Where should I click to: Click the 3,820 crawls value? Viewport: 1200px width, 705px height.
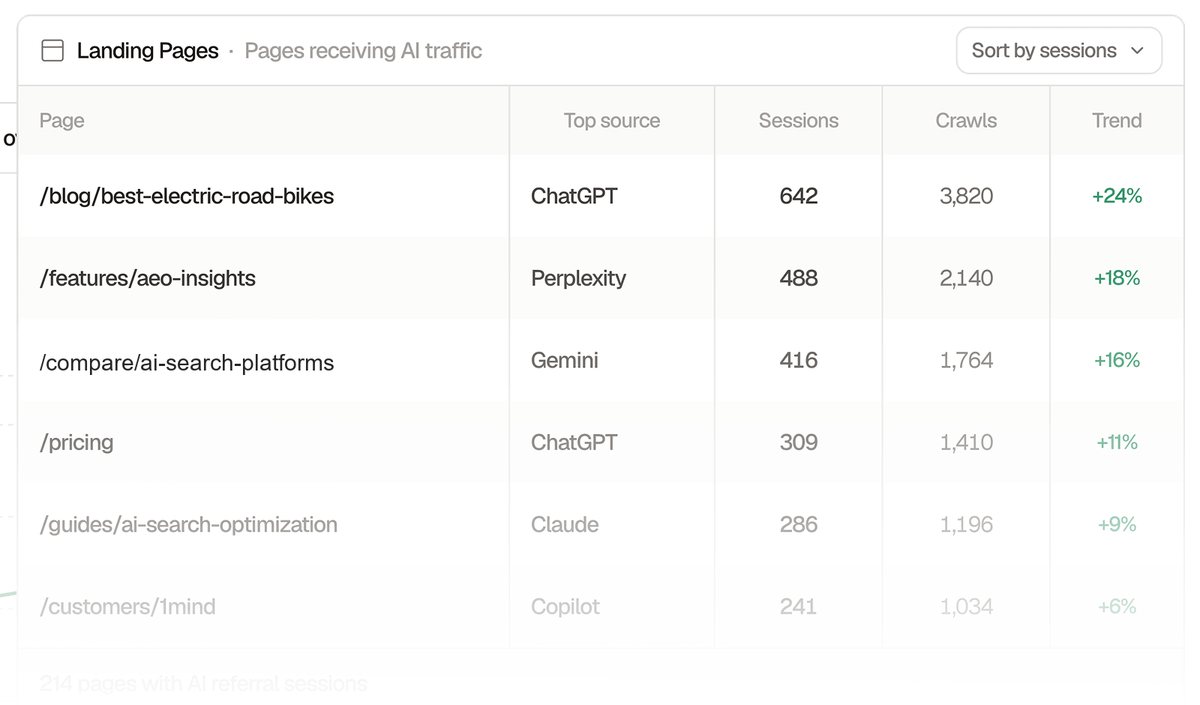point(966,196)
